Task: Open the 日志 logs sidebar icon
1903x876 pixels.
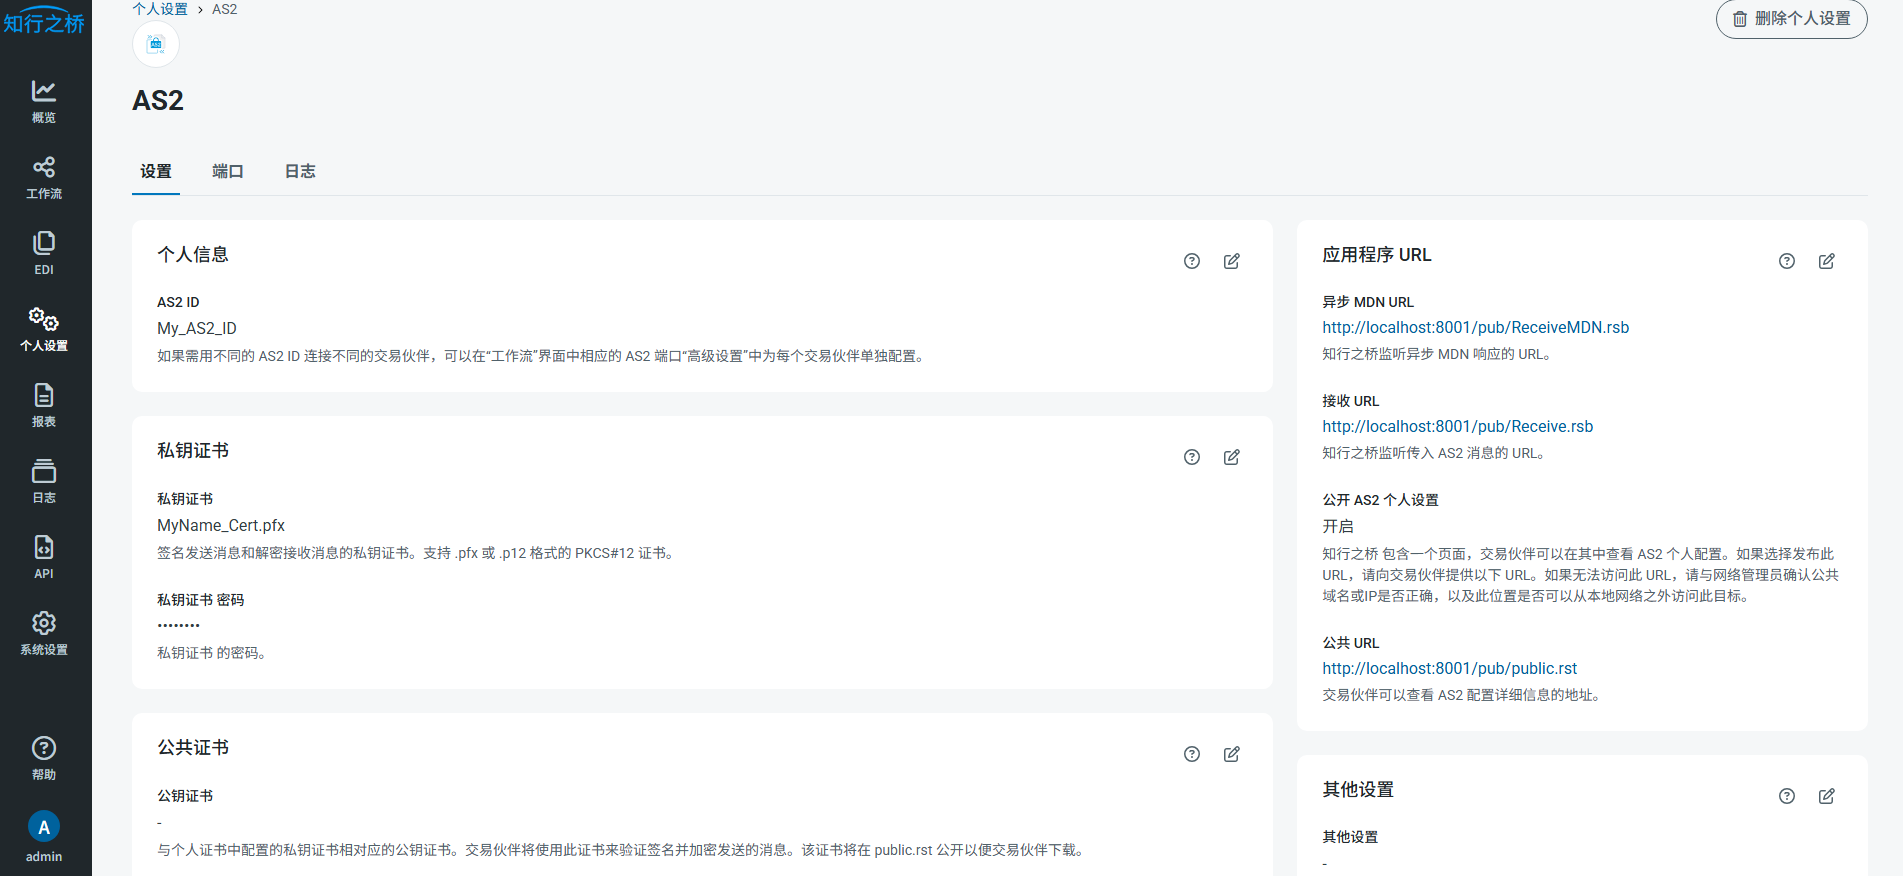Action: (x=44, y=481)
